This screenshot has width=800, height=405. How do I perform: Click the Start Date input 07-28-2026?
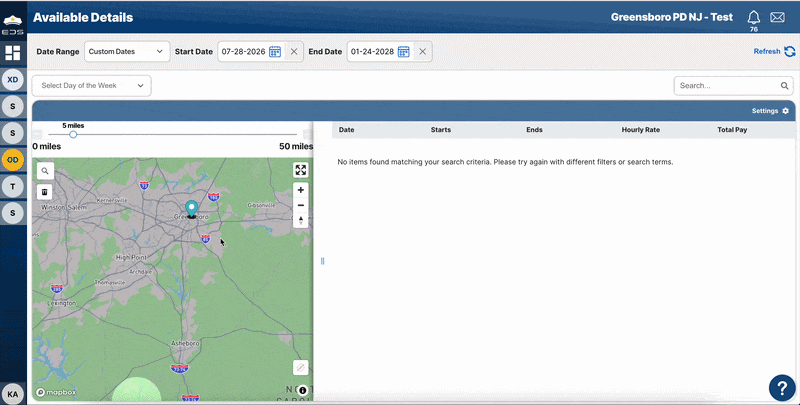tap(243, 52)
